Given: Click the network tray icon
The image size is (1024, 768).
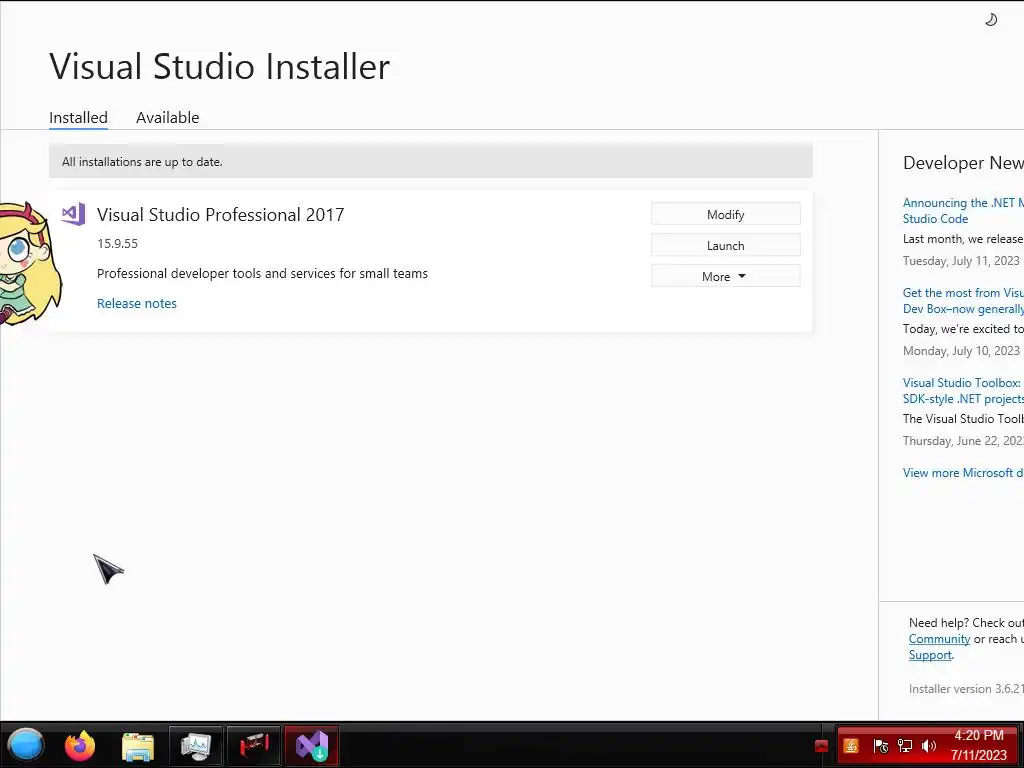Looking at the screenshot, I should [x=904, y=746].
